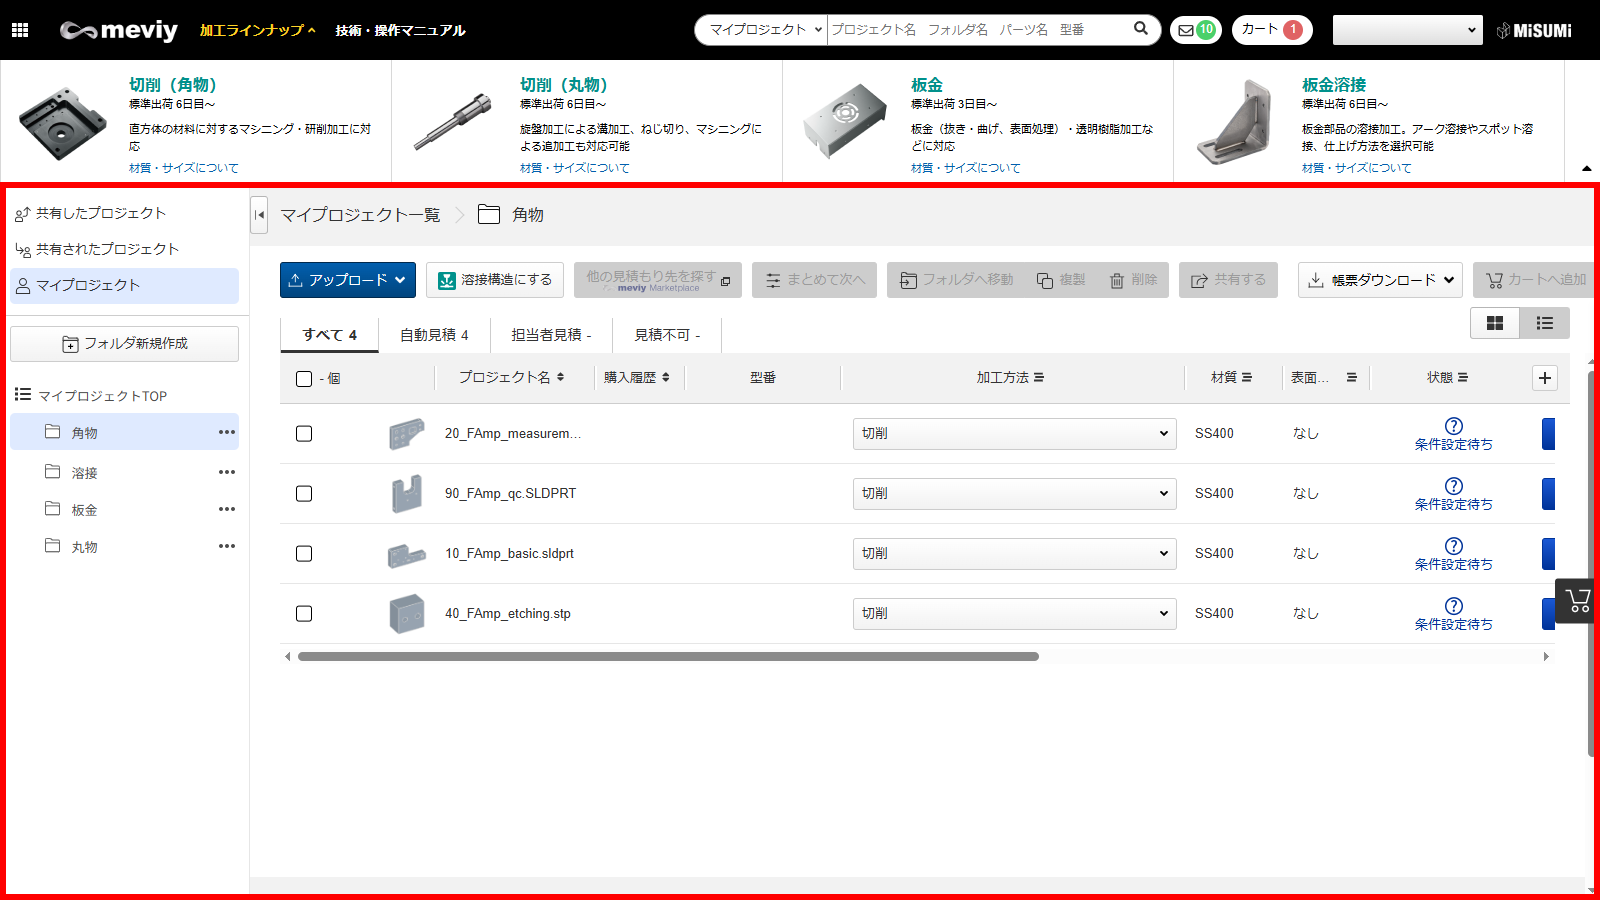Screen dimensions: 1600x900
Task: Open options for 角物 folder
Action: pyautogui.click(x=227, y=432)
